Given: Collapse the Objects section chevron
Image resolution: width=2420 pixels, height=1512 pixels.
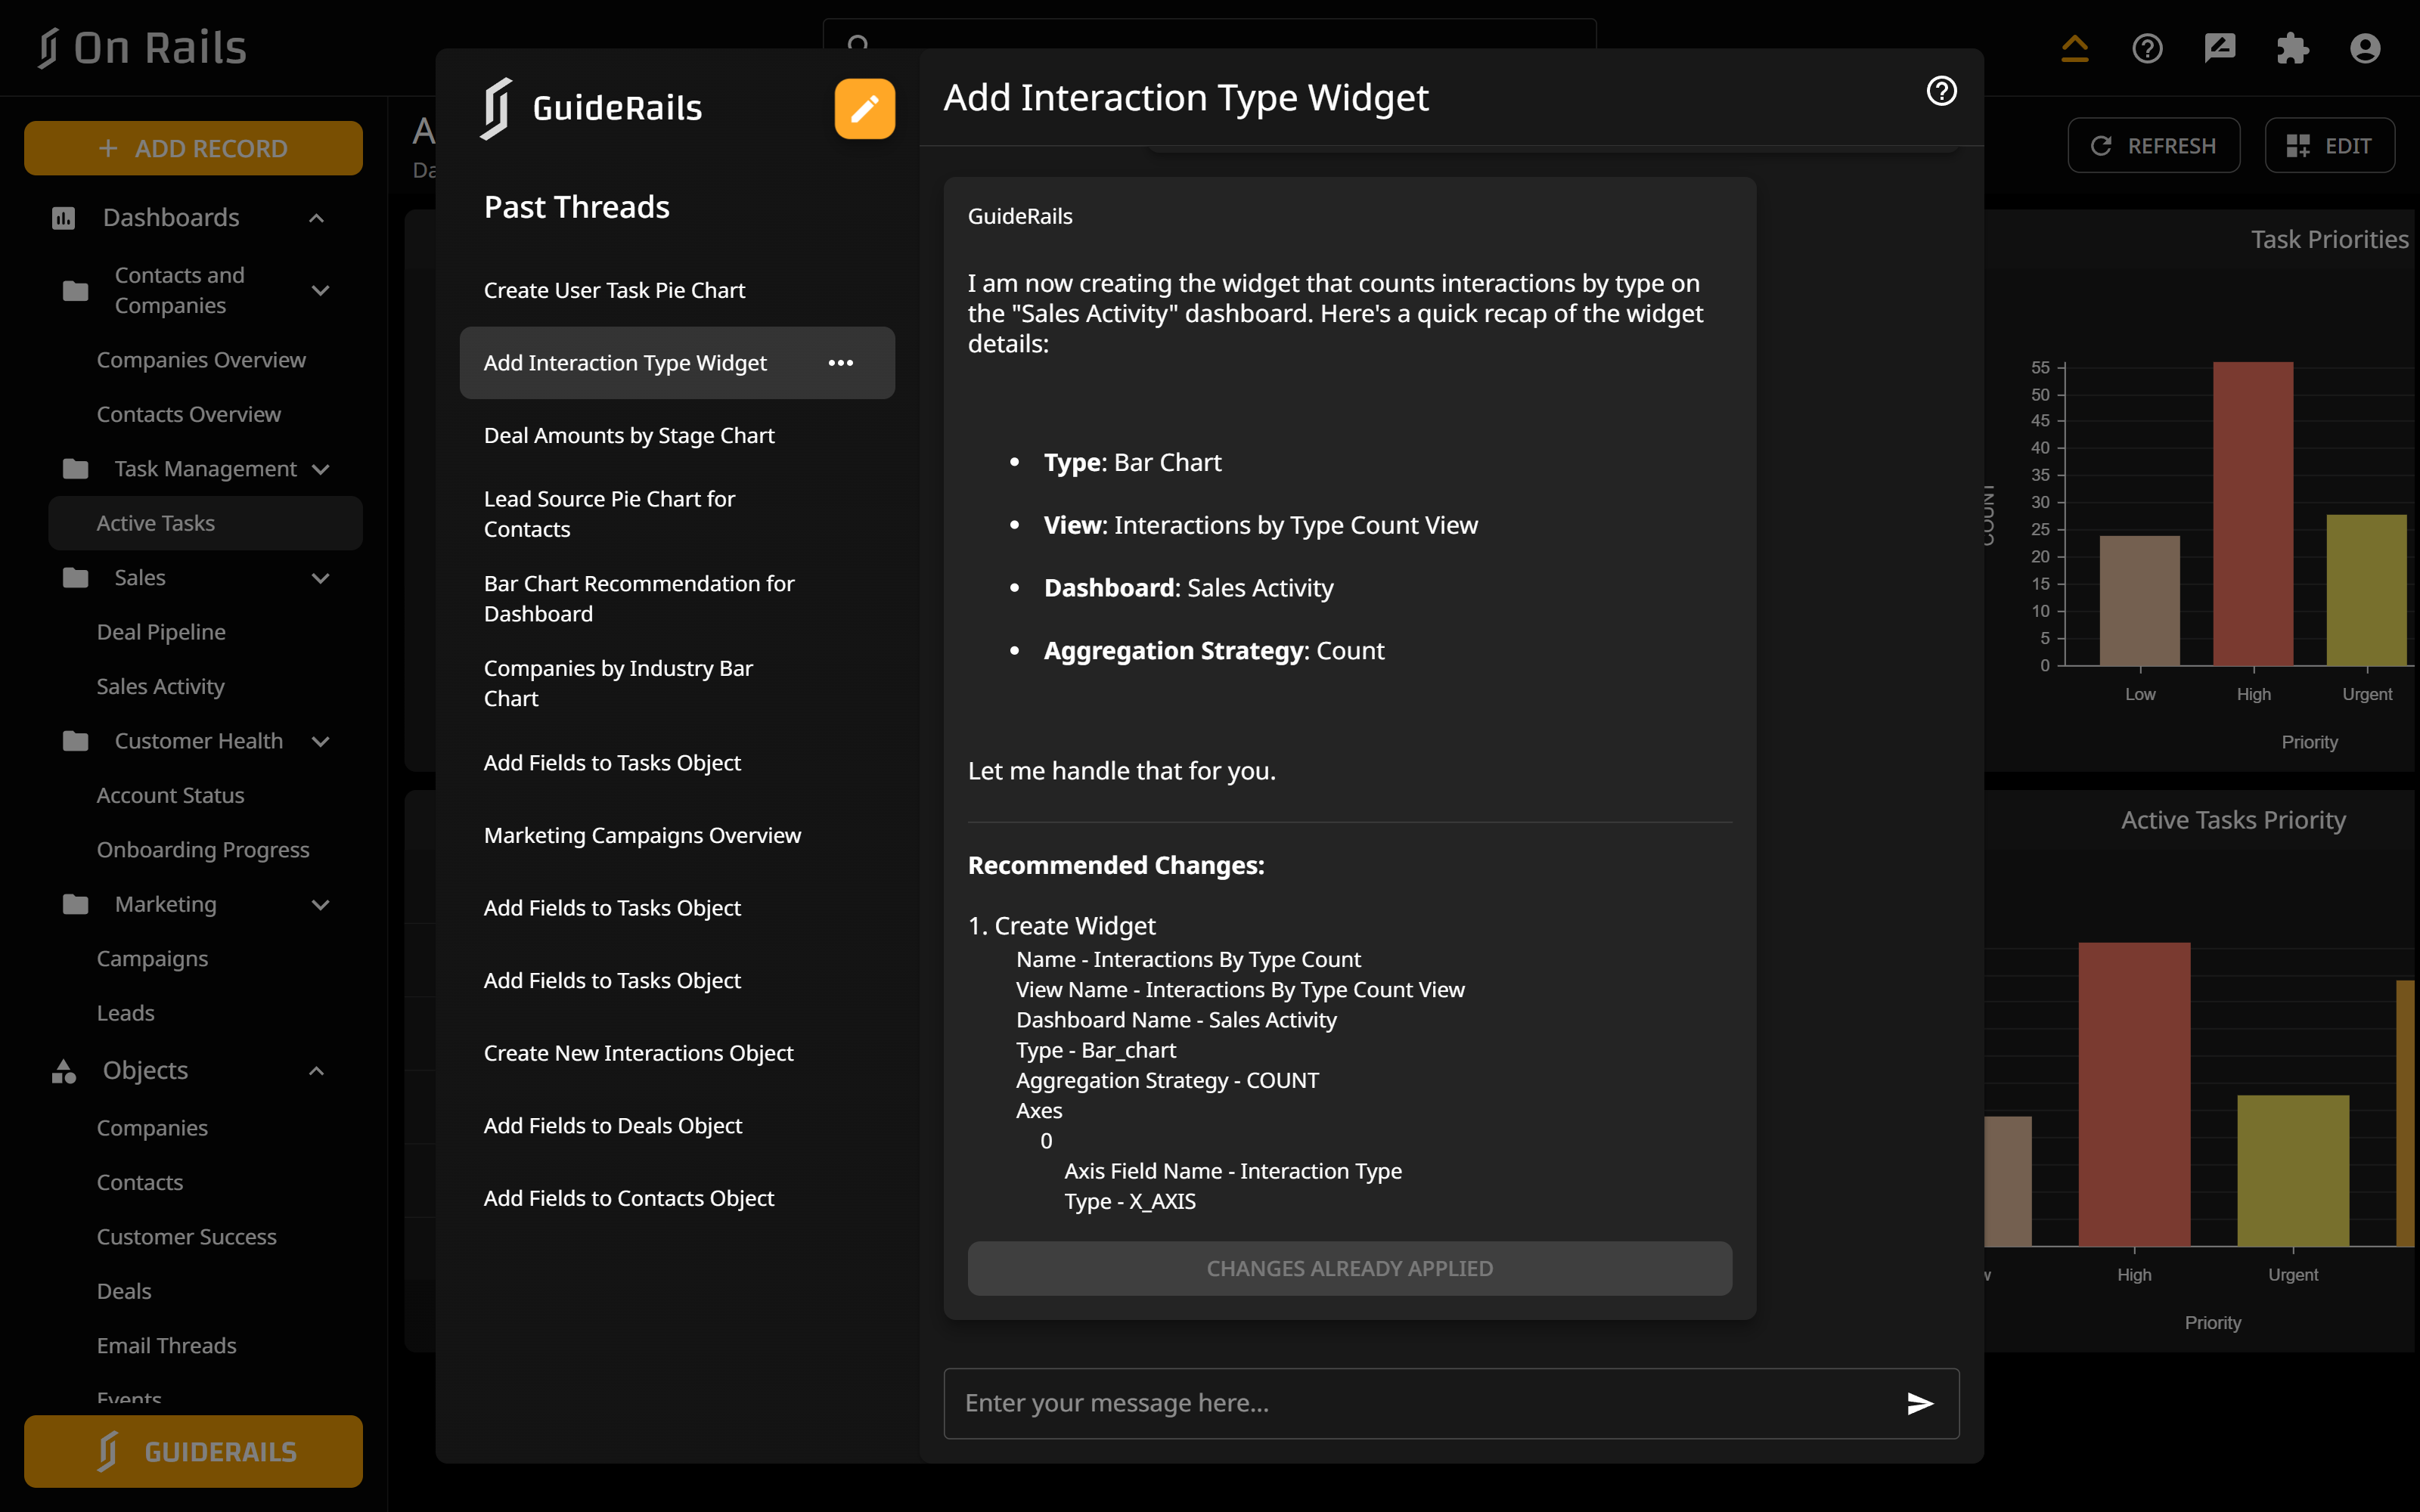Looking at the screenshot, I should point(316,1071).
